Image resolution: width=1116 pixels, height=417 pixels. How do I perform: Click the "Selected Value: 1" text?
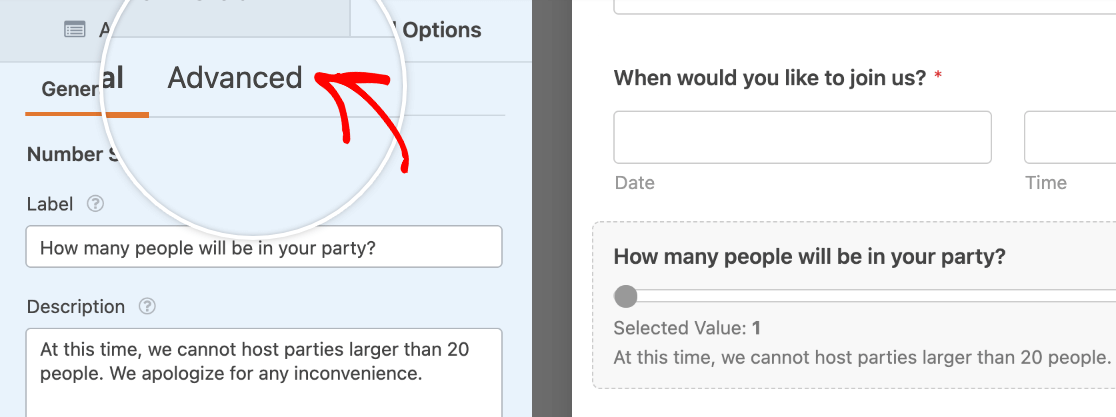[687, 327]
